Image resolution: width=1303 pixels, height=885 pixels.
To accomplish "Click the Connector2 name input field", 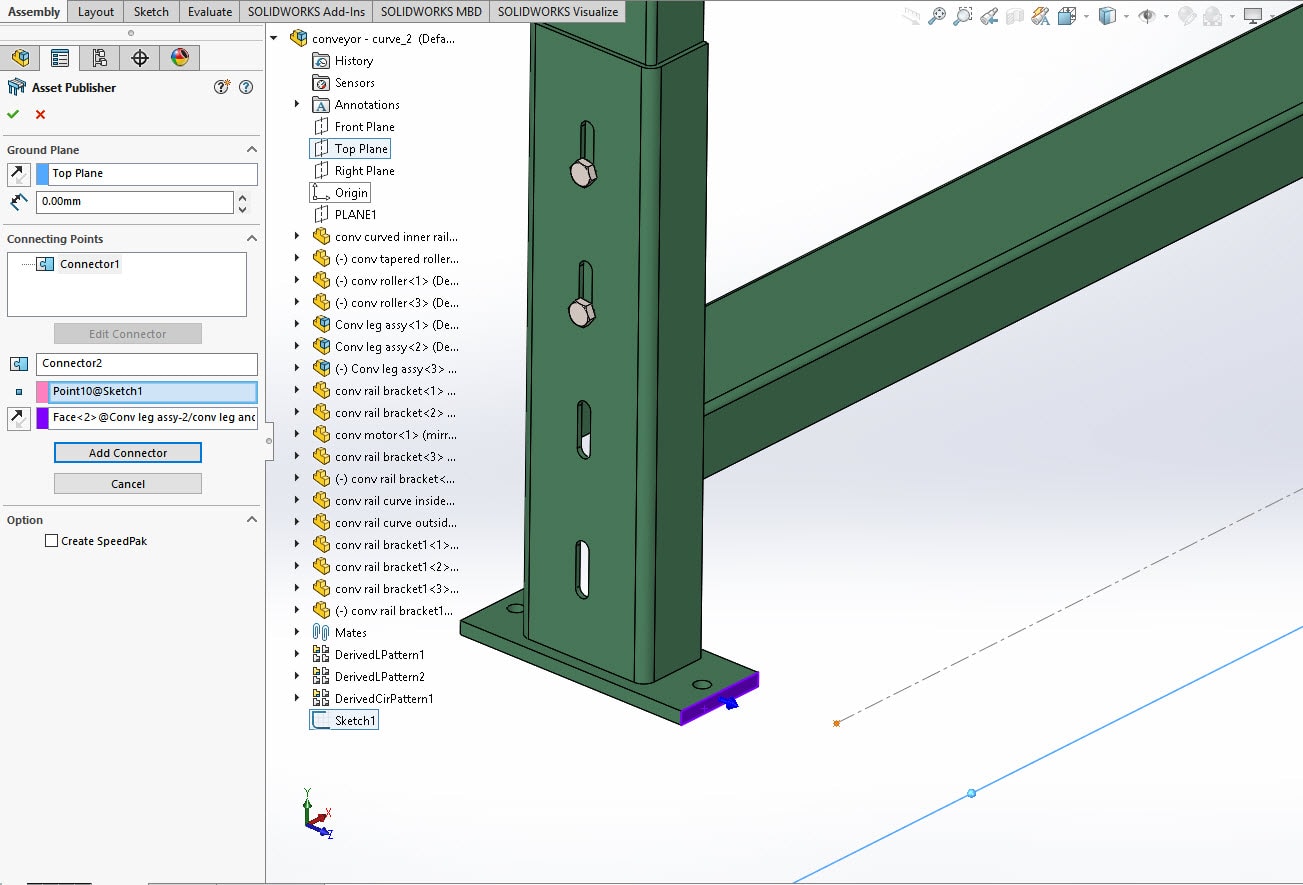I will 146,364.
